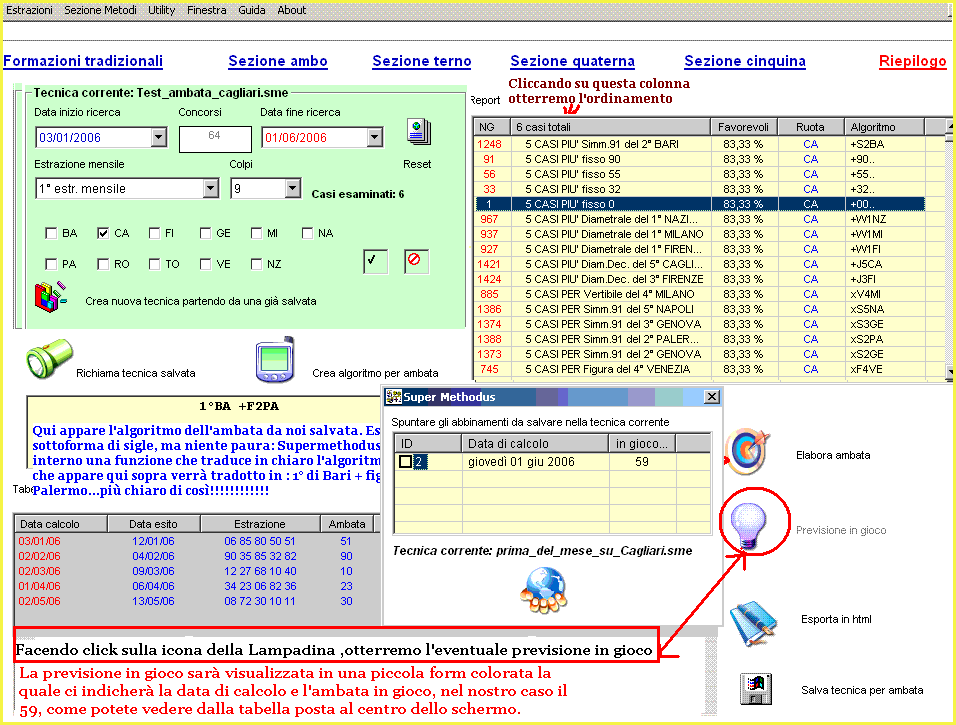Toggle the MI wheel checkbox
Screen dimensions: 956x725
tap(256, 233)
